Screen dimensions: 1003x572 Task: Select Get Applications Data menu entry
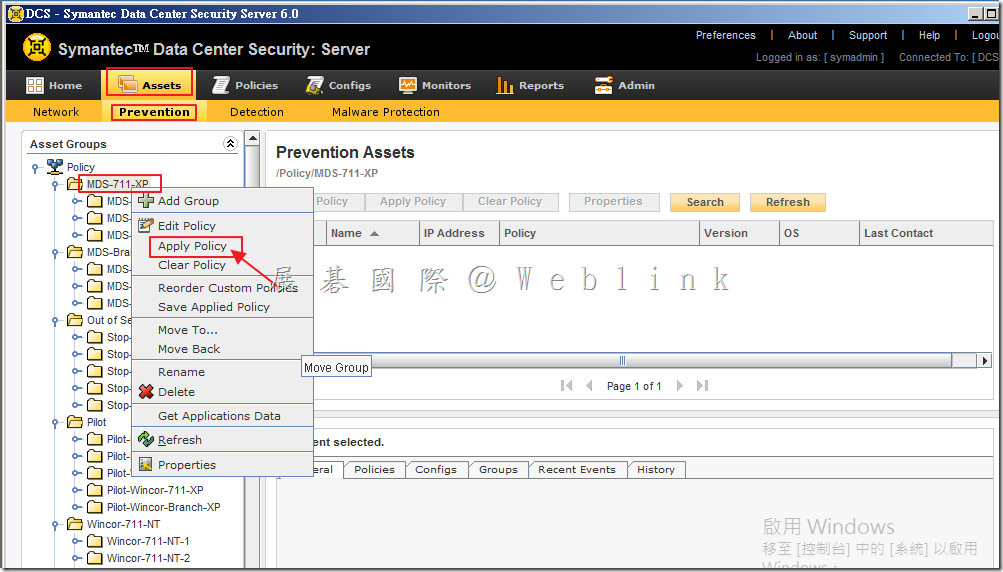pos(222,416)
